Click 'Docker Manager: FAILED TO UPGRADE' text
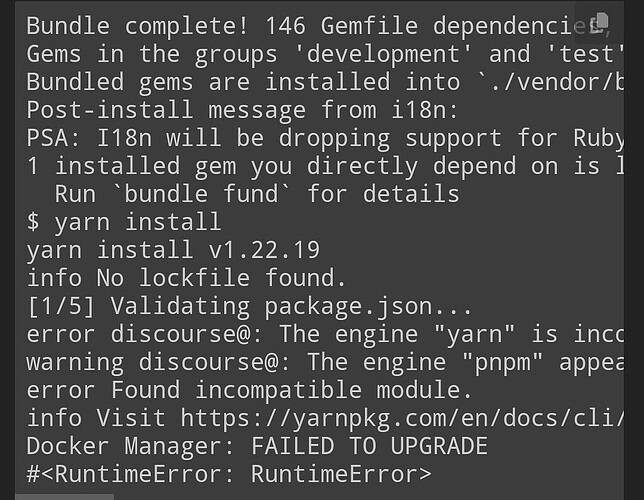644x500 pixels. click(x=257, y=445)
